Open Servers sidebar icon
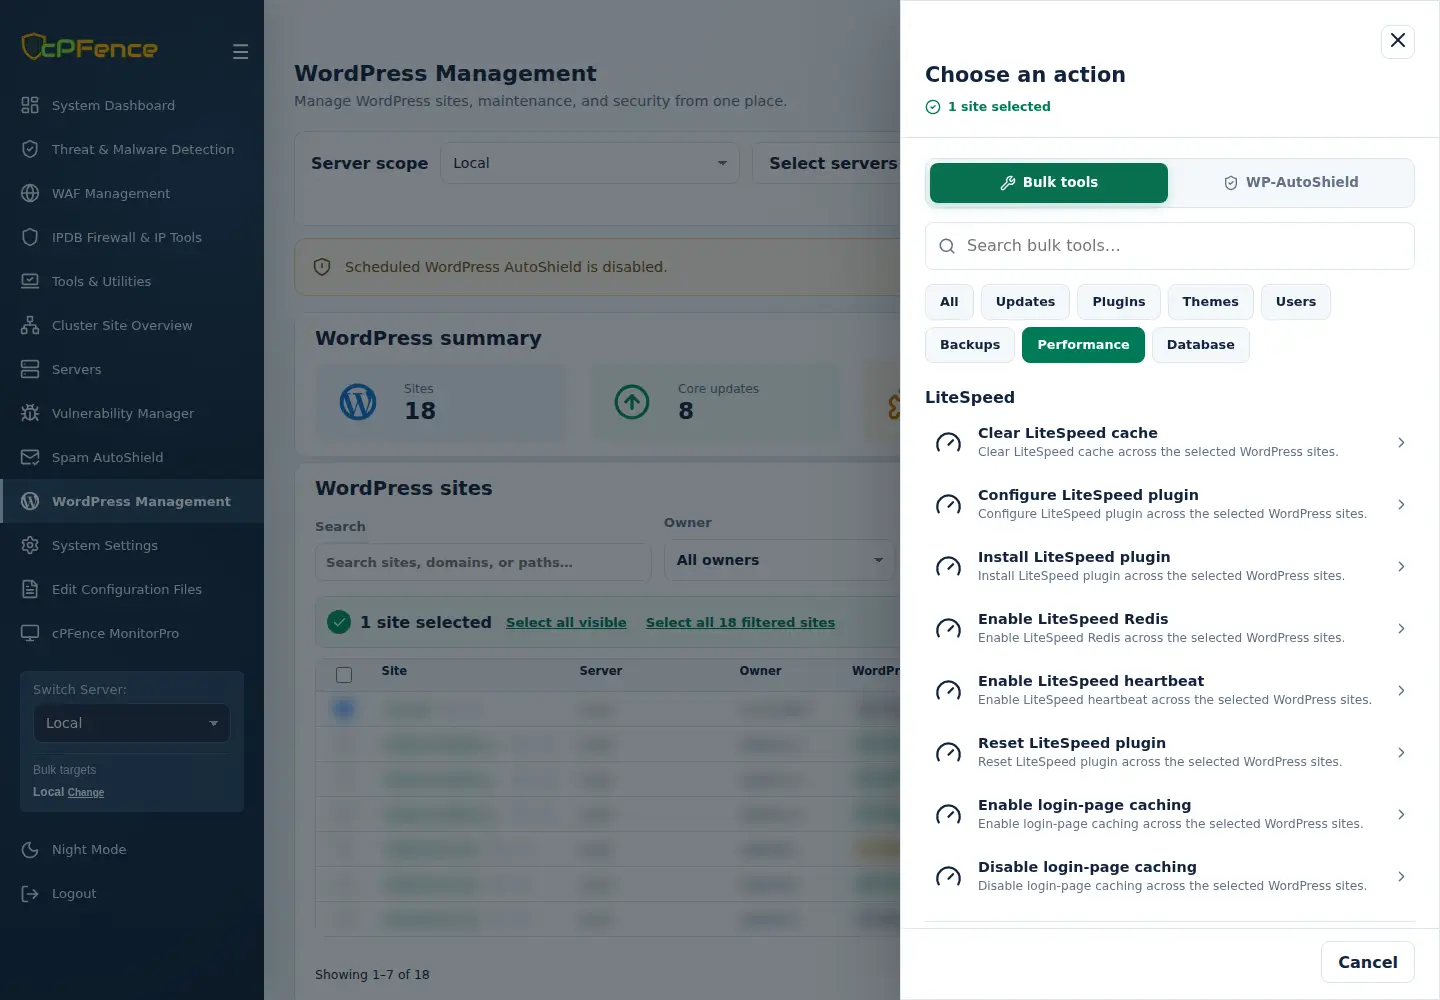Screen dimensions: 1440x1000 click(30, 369)
